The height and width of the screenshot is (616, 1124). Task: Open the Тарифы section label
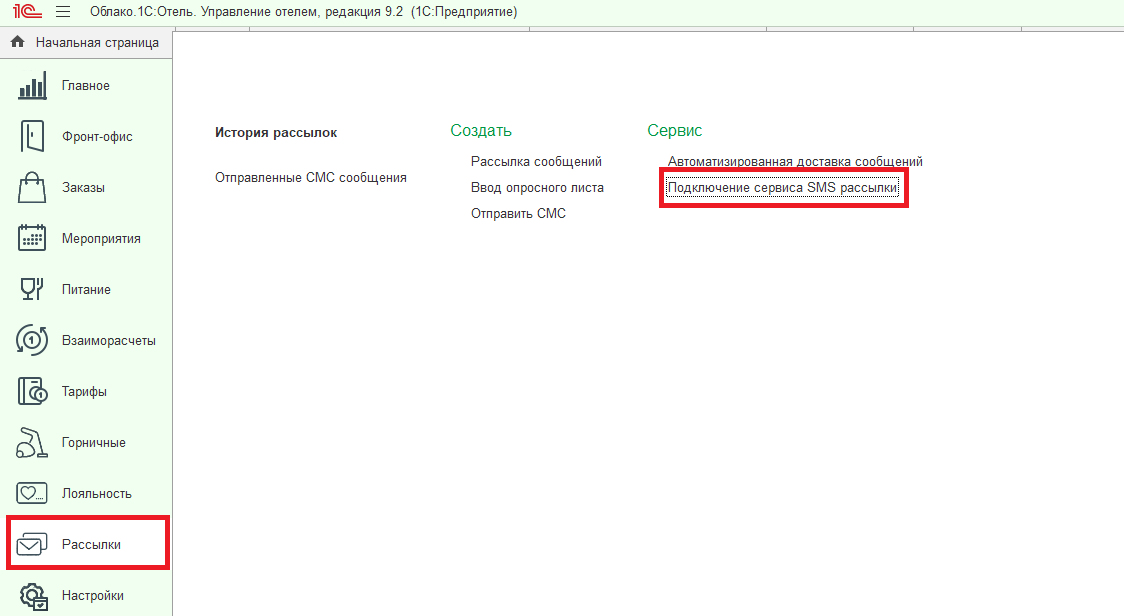pyautogui.click(x=84, y=391)
